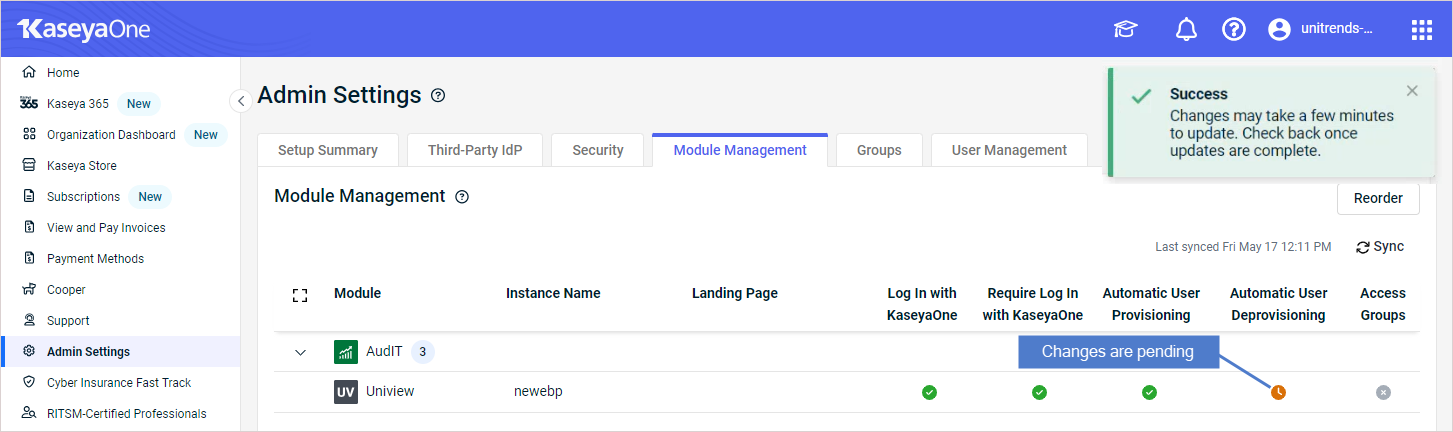Click Uniview pending Automatic User Deprovisioning clock
This screenshot has height=432, width=1453.
(x=1278, y=392)
